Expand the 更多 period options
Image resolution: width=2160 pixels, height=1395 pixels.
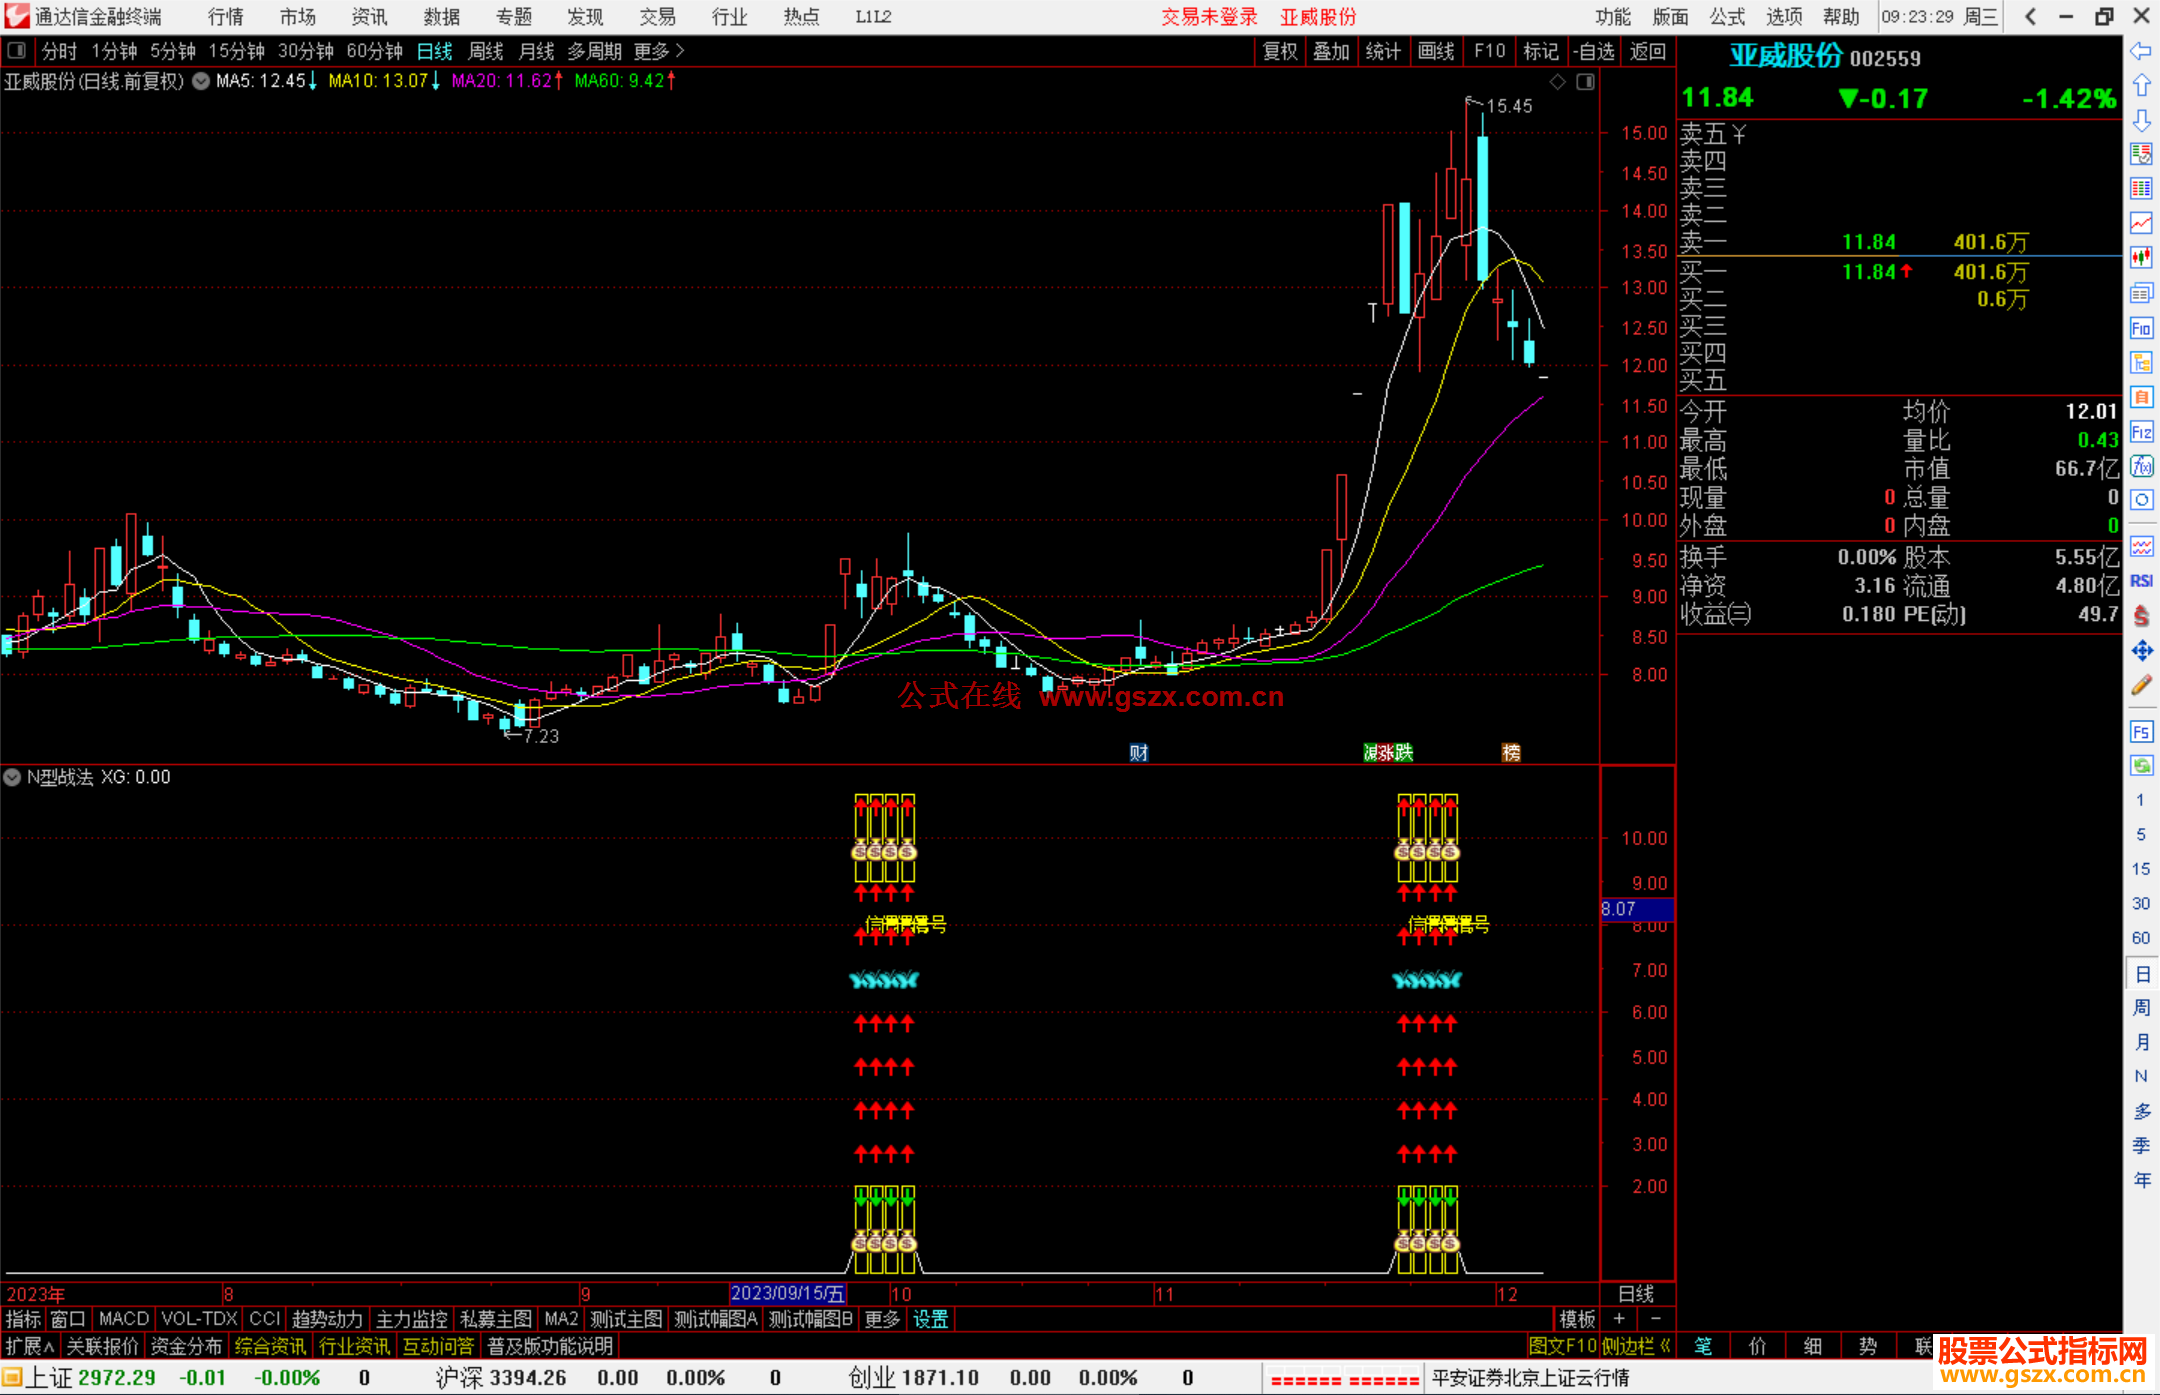[x=659, y=51]
